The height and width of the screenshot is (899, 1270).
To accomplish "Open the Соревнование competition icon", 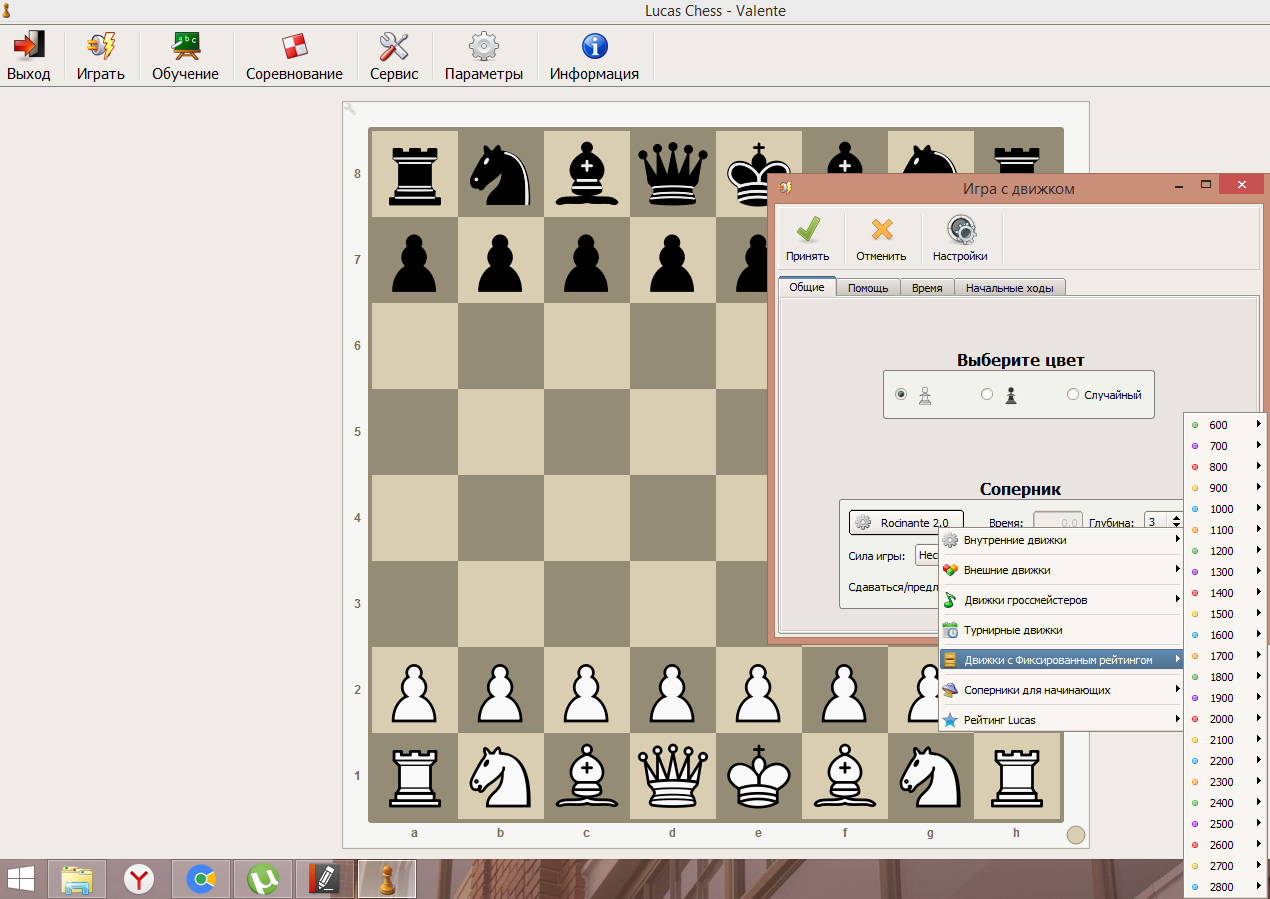I will [294, 46].
